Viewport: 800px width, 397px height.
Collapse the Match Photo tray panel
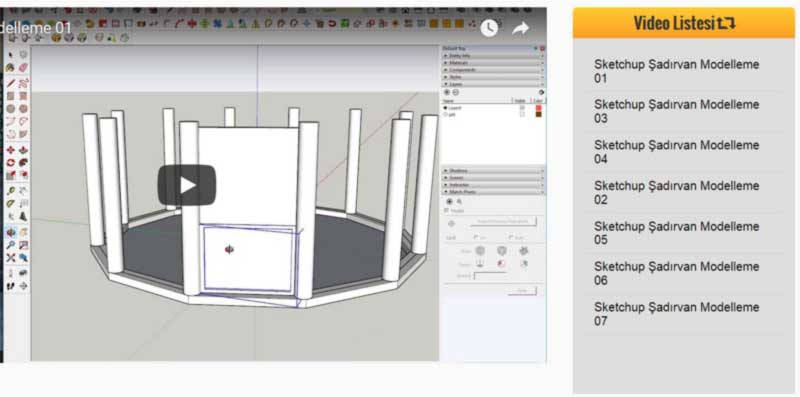(x=493, y=191)
